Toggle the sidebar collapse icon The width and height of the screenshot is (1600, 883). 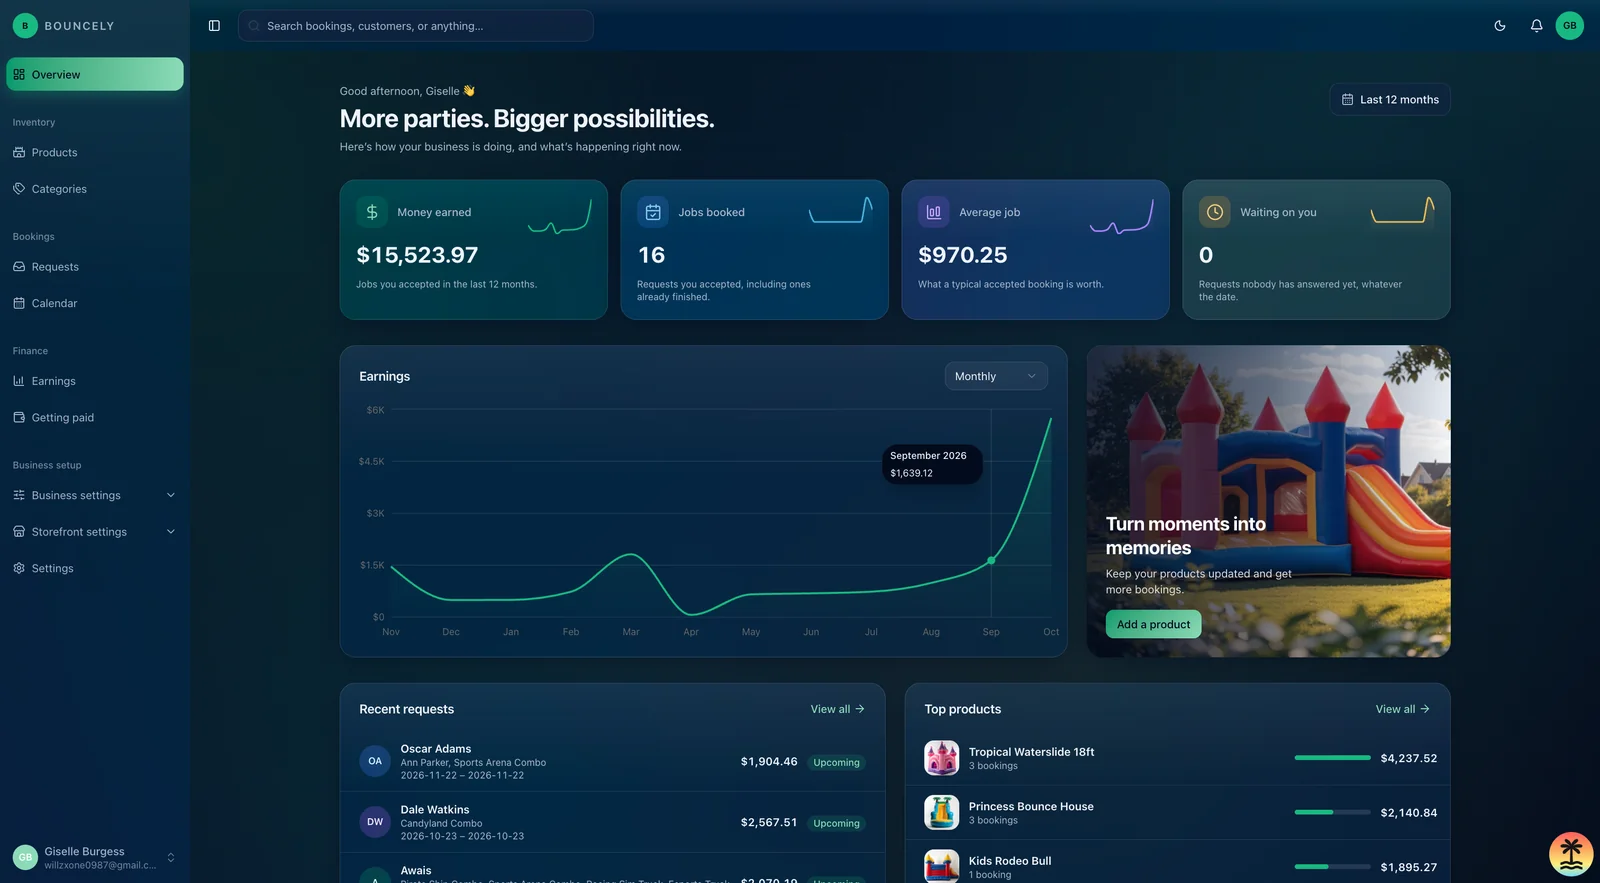tap(214, 26)
